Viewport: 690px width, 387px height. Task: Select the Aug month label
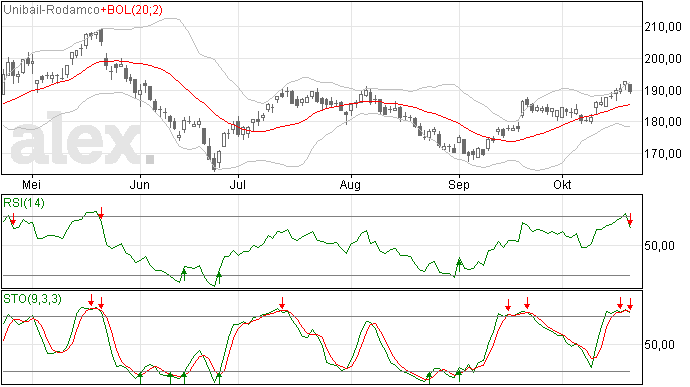[x=350, y=184]
